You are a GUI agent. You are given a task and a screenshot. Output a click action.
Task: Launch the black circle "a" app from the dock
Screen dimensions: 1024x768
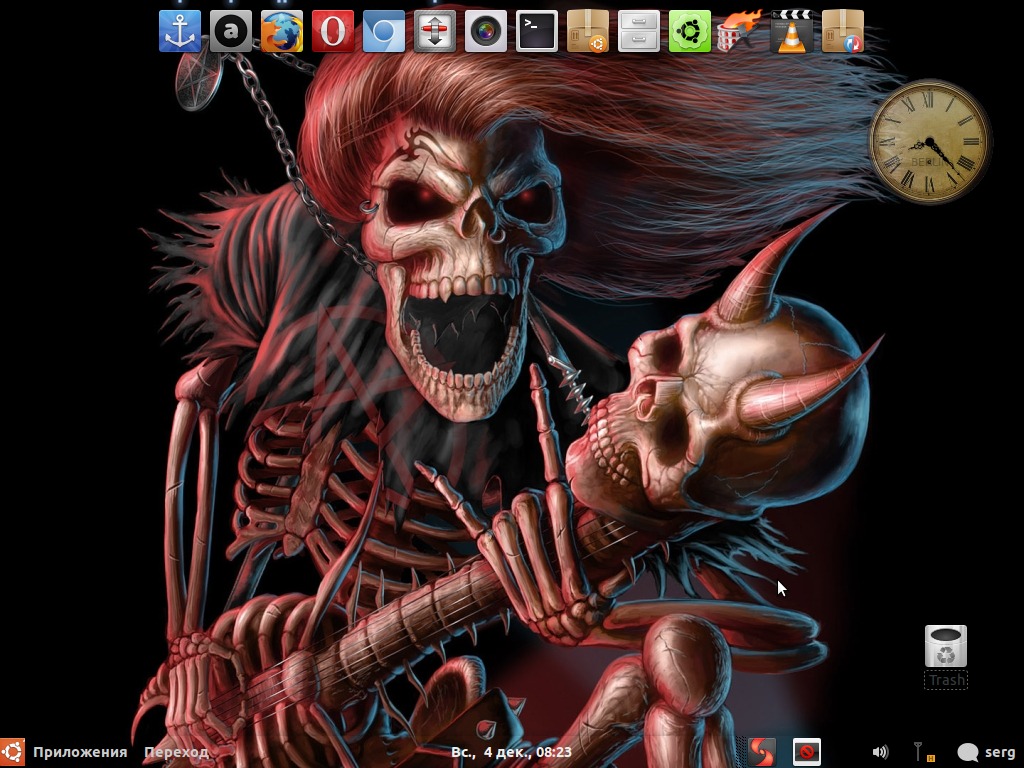point(231,31)
